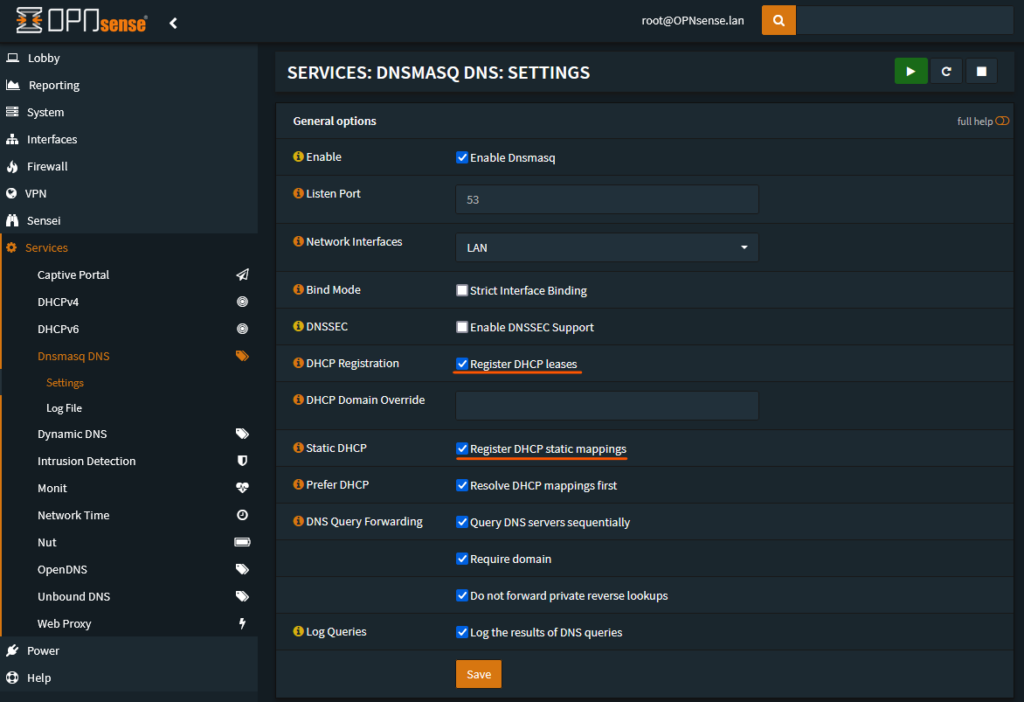Click the Web Proxy lightning bolt icon

coord(242,624)
